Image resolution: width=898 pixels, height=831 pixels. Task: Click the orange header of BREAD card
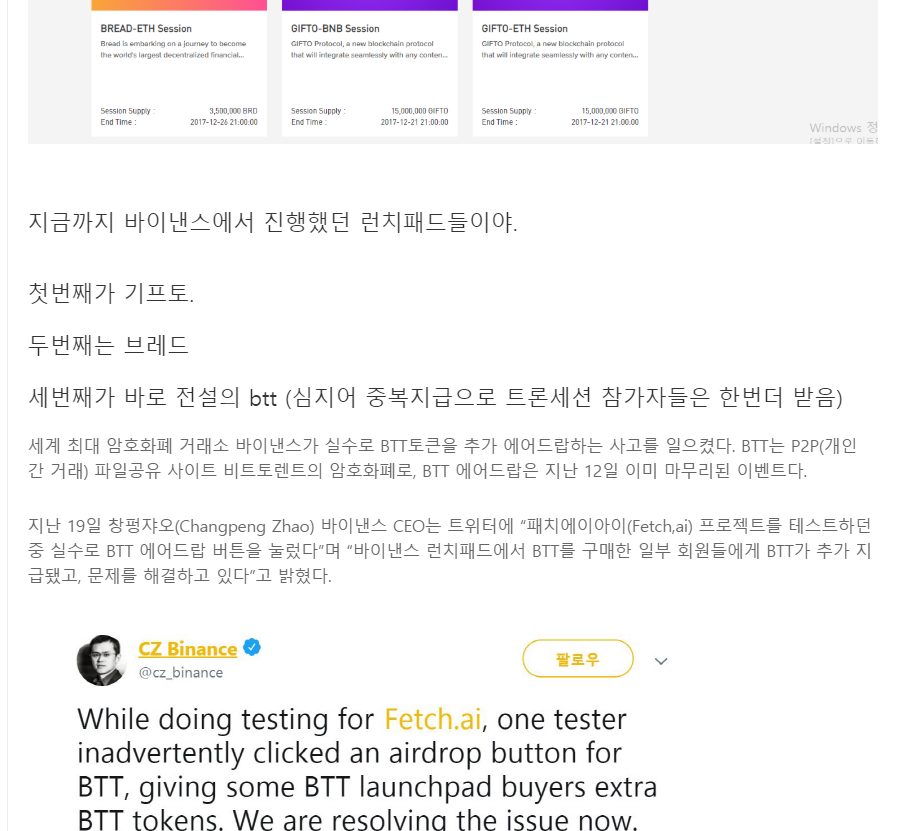(x=179, y=5)
